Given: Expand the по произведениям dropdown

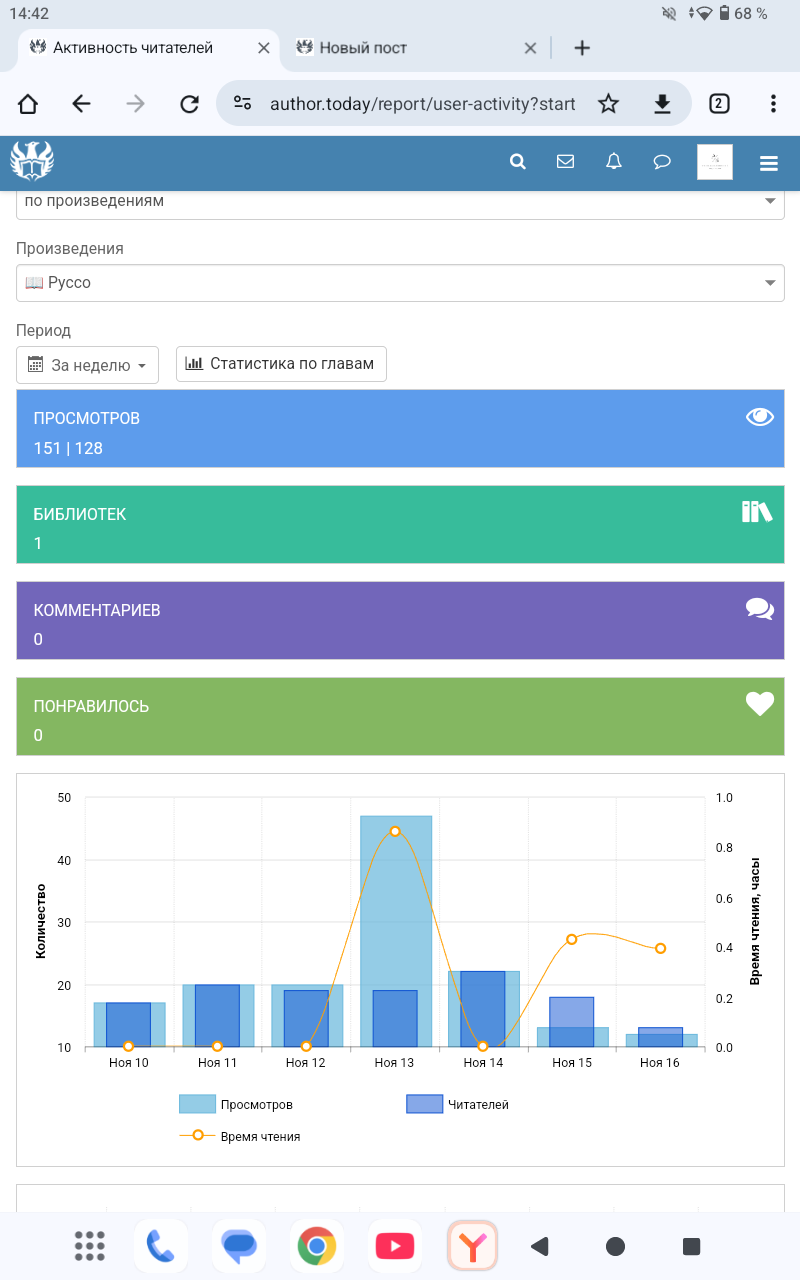Looking at the screenshot, I should tap(400, 202).
